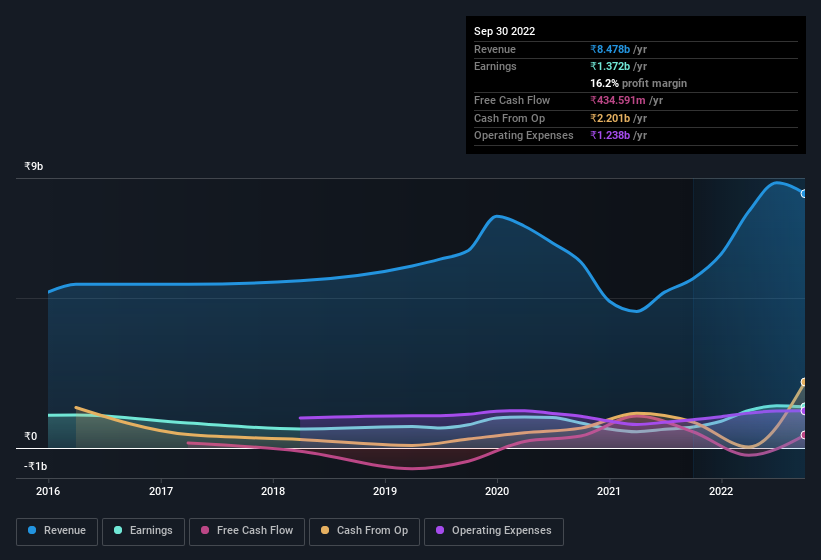The height and width of the screenshot is (560, 821).
Task: Click the ₹0 y-axis label
Action: point(30,436)
